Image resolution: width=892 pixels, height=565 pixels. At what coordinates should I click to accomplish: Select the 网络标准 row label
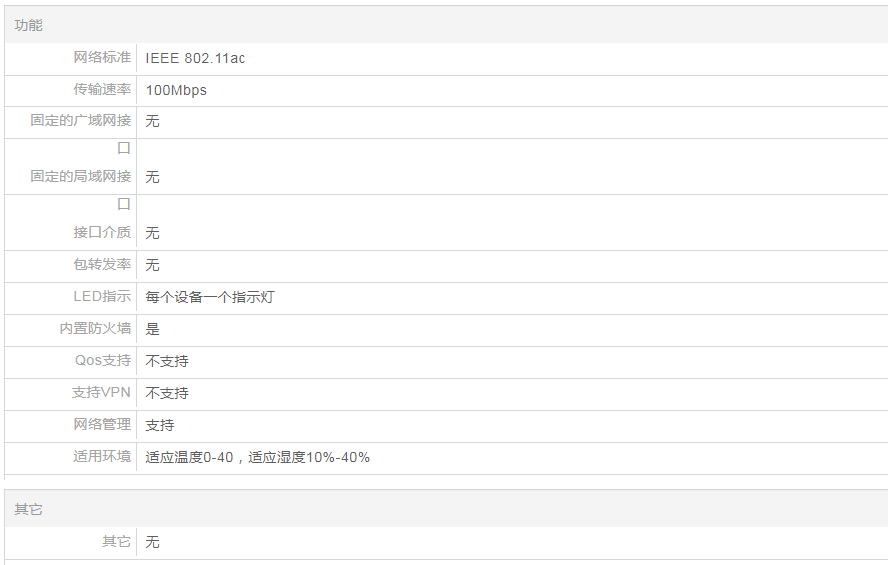point(102,58)
